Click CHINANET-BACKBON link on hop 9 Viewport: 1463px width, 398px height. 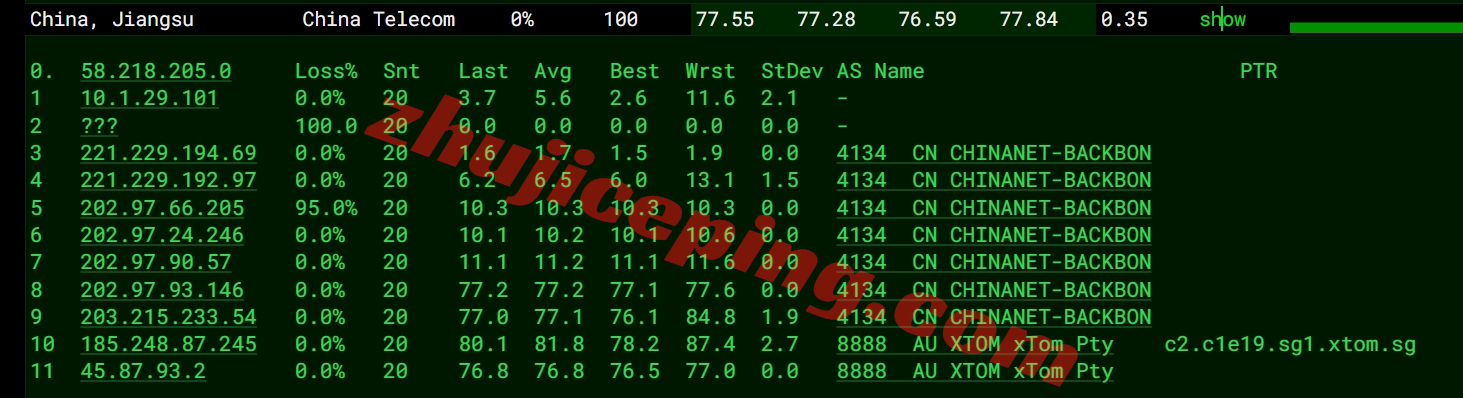click(1050, 317)
